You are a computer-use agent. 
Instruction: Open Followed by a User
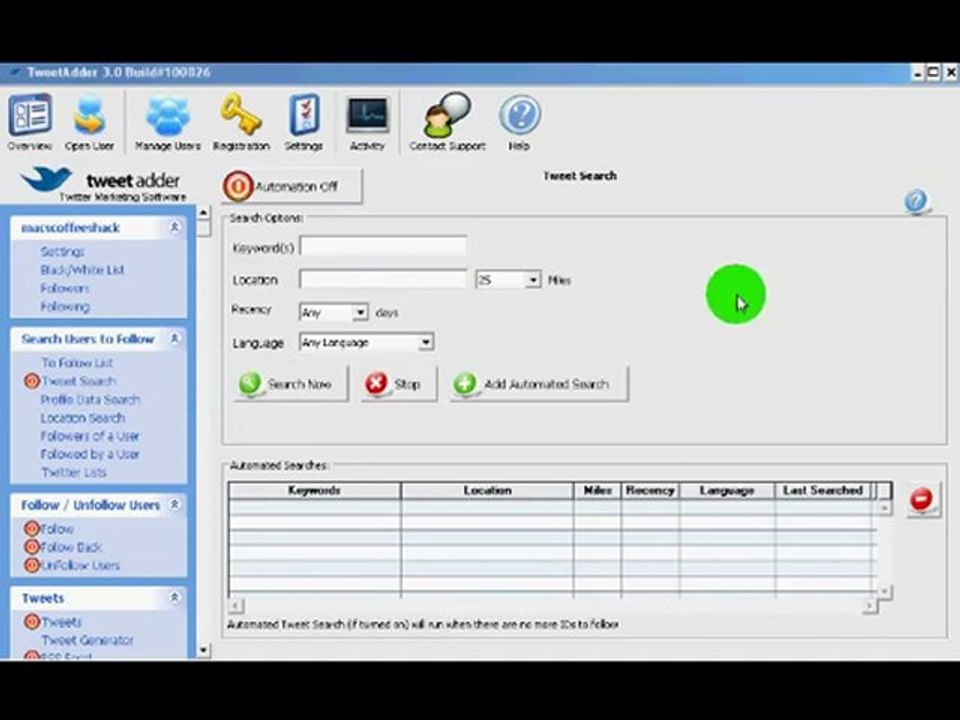click(x=90, y=454)
